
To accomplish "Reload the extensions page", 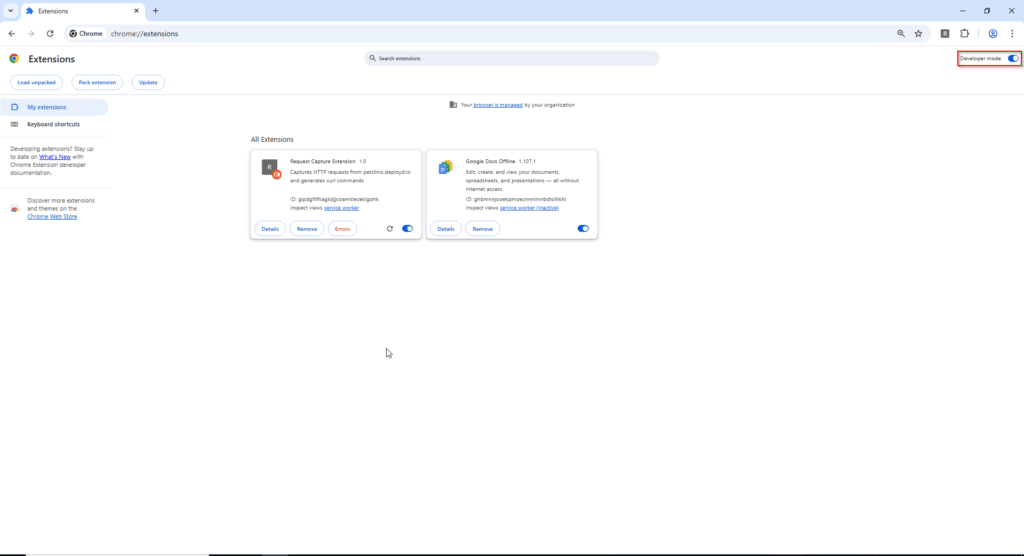I will point(50,33).
